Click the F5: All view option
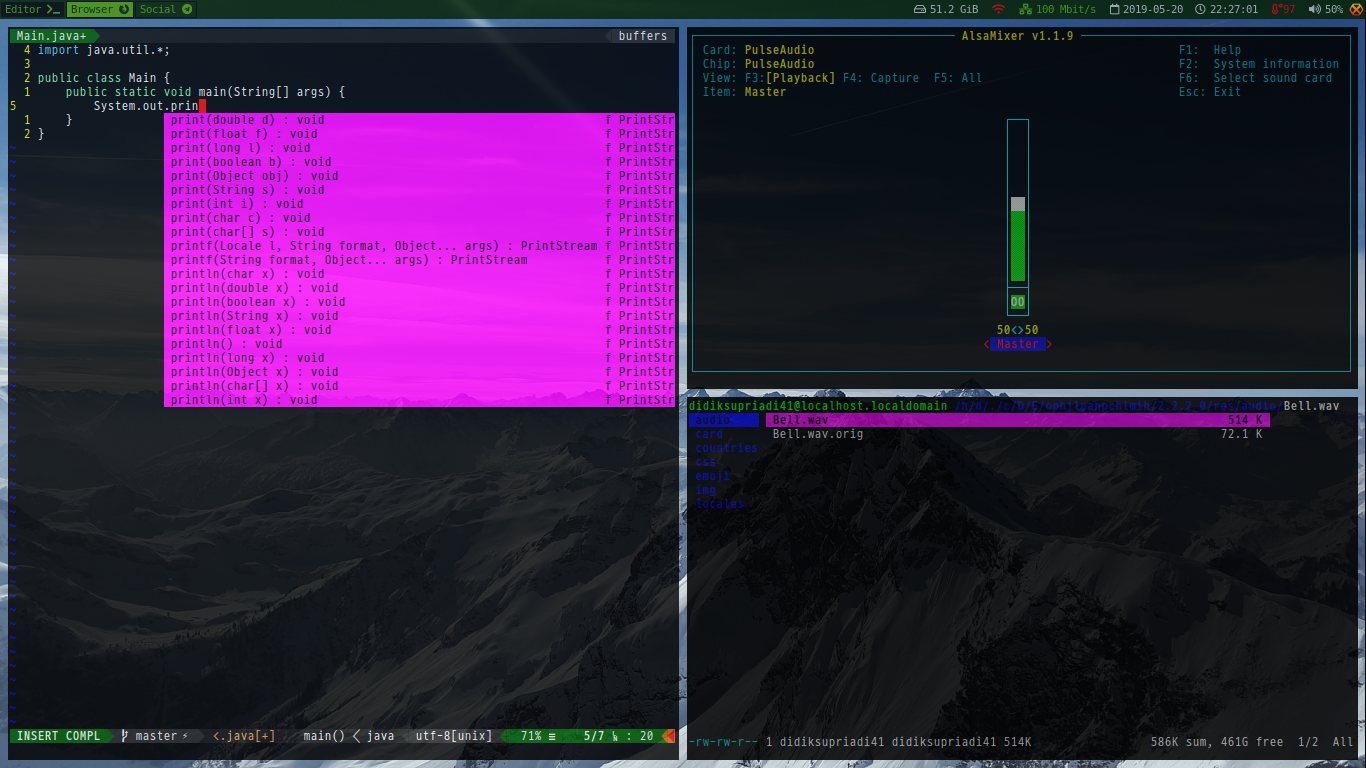Viewport: 1366px width, 768px height. click(958, 78)
